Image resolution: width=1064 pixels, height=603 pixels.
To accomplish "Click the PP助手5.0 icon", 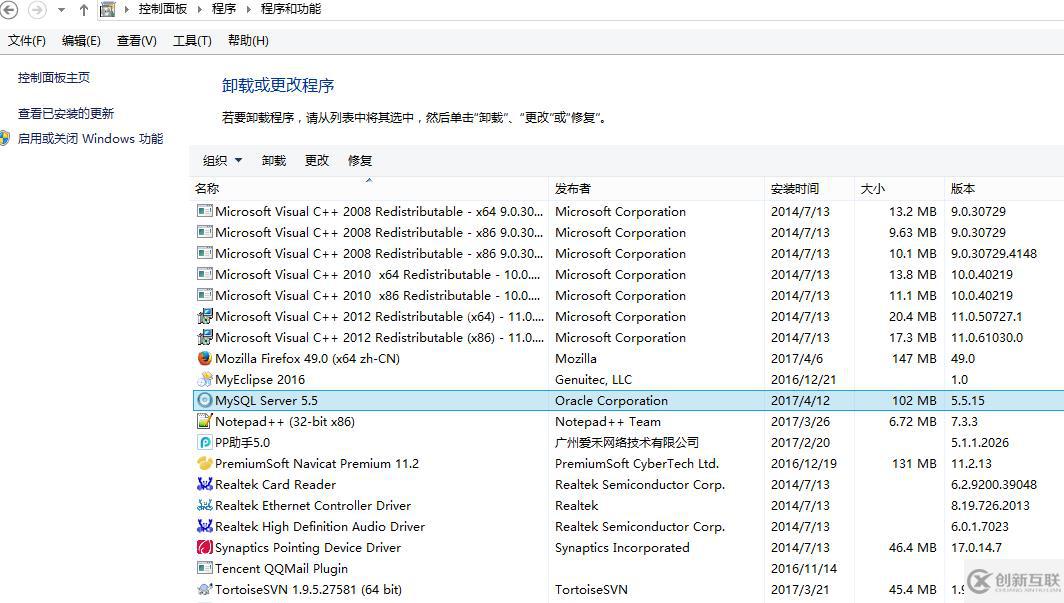I will [204, 442].
